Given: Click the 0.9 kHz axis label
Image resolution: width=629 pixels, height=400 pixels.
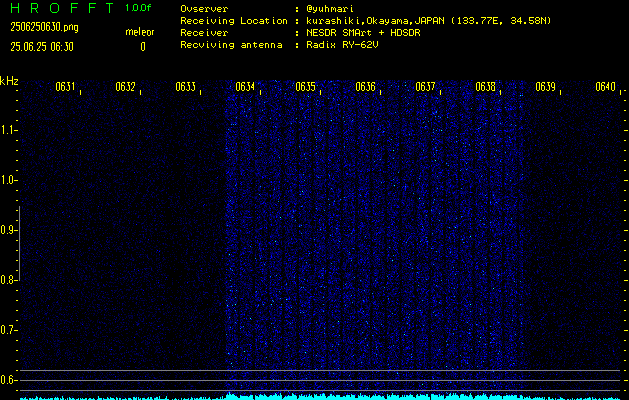Looking at the screenshot, I should tap(7, 230).
